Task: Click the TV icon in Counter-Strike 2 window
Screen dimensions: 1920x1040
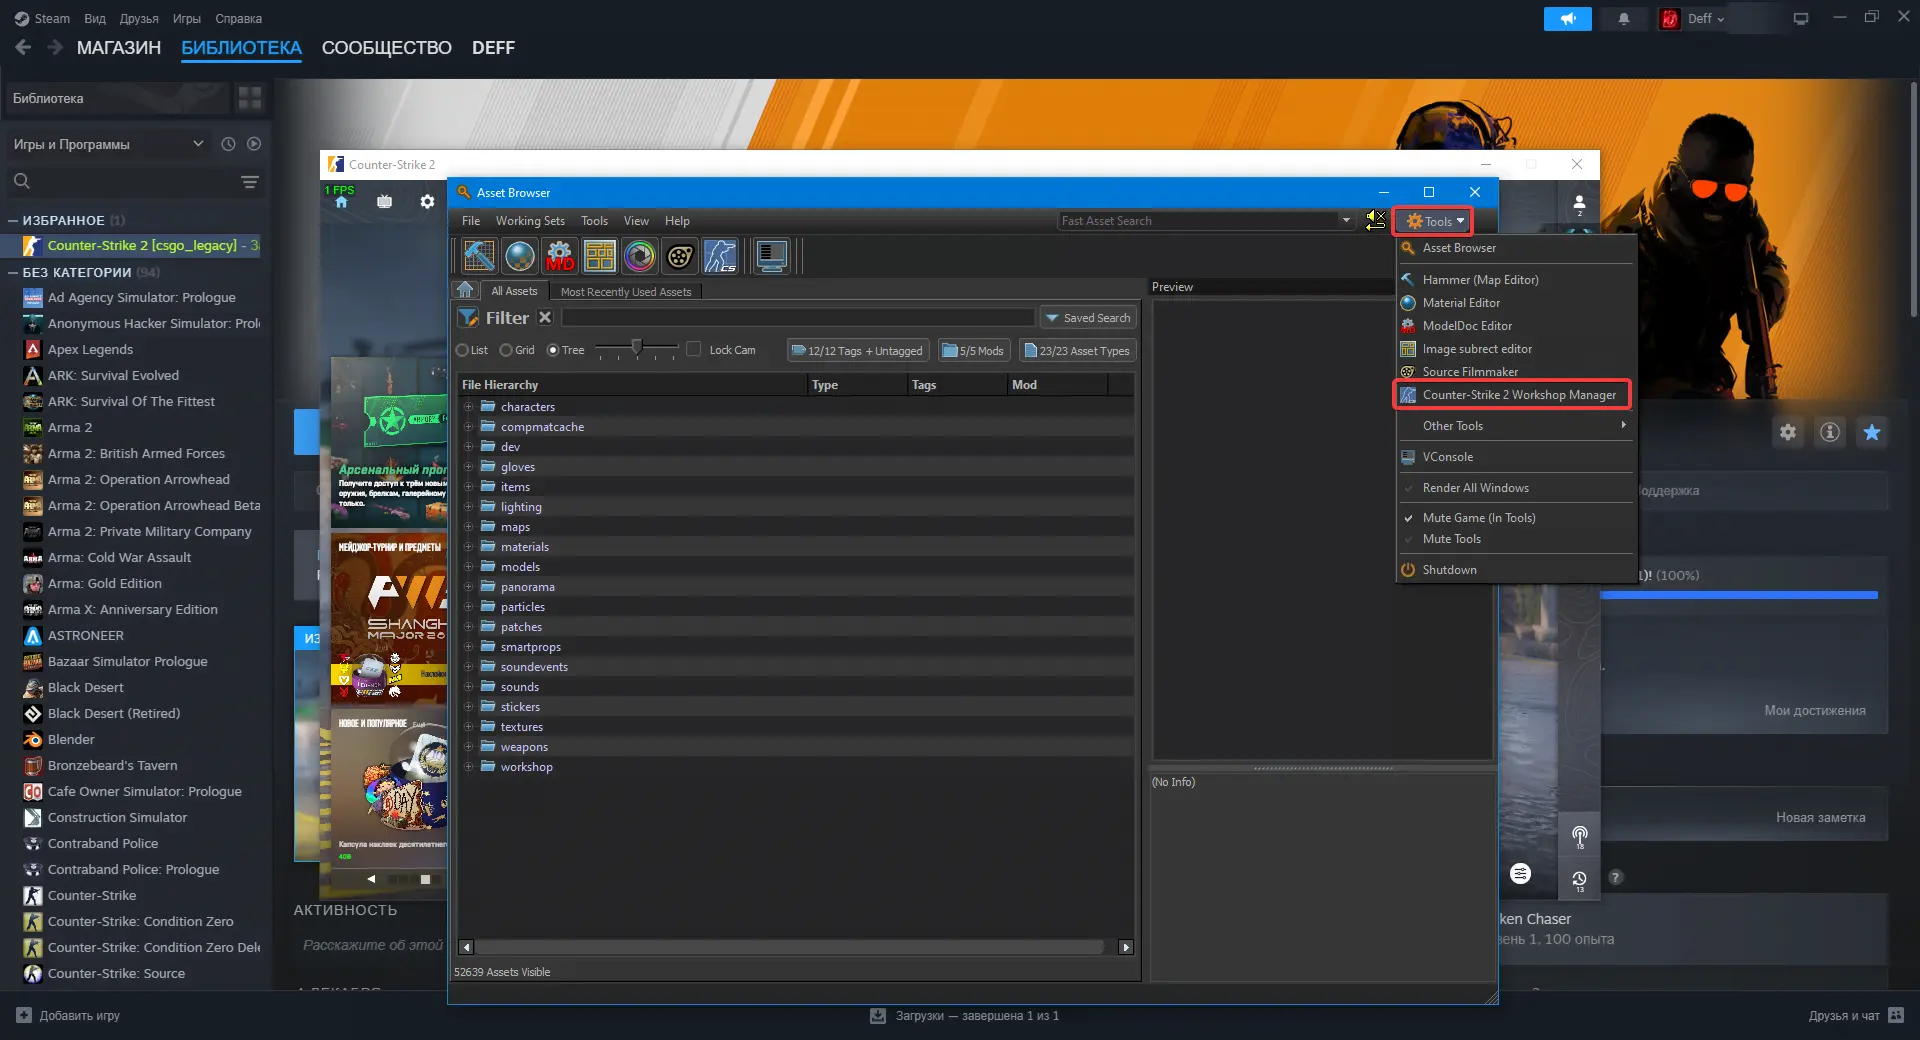Action: pos(384,201)
